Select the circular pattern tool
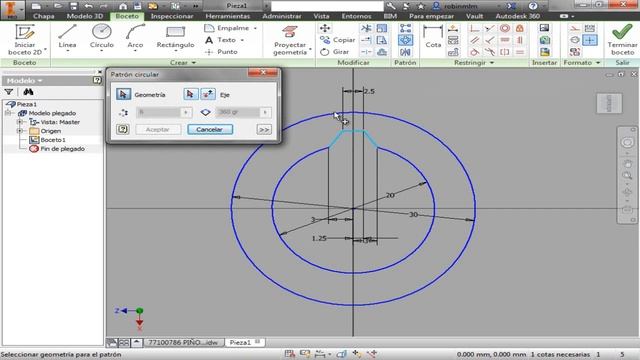The image size is (640, 360). point(405,40)
